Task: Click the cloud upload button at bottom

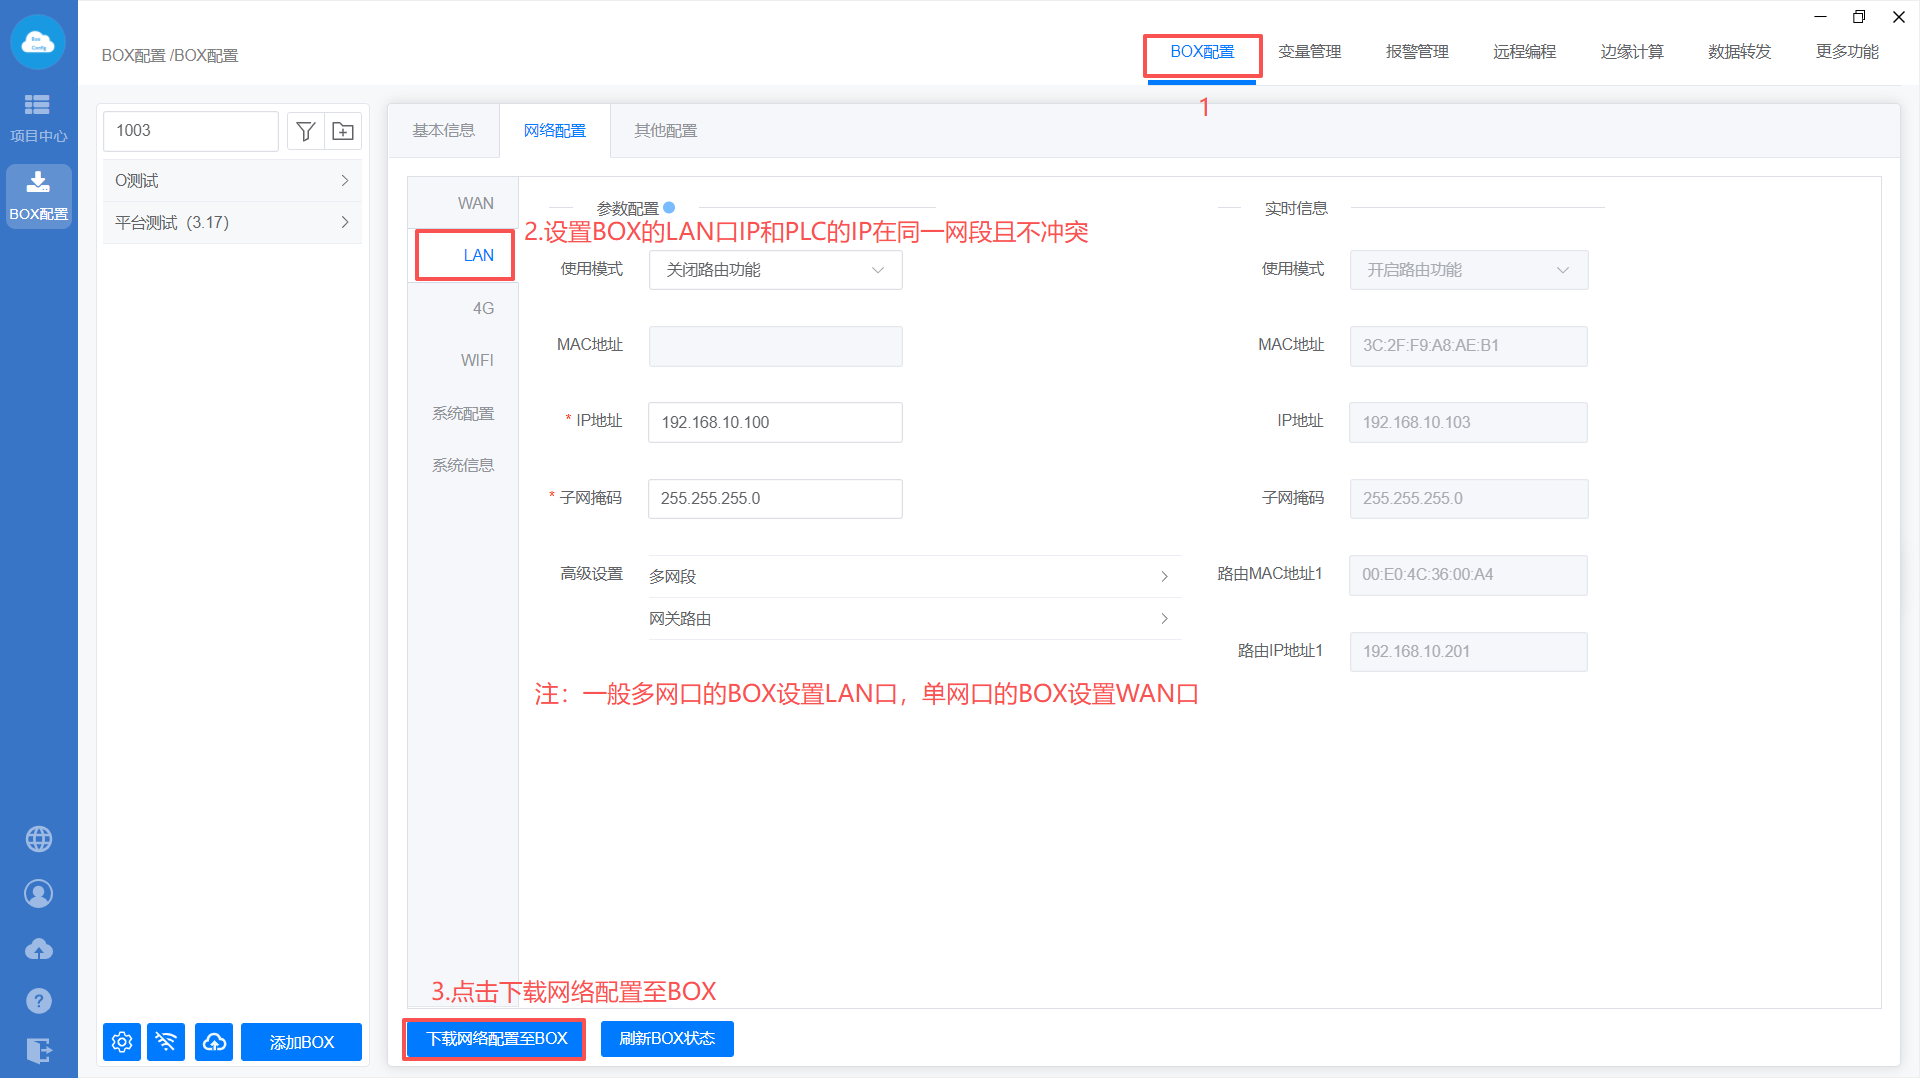Action: click(x=214, y=1042)
